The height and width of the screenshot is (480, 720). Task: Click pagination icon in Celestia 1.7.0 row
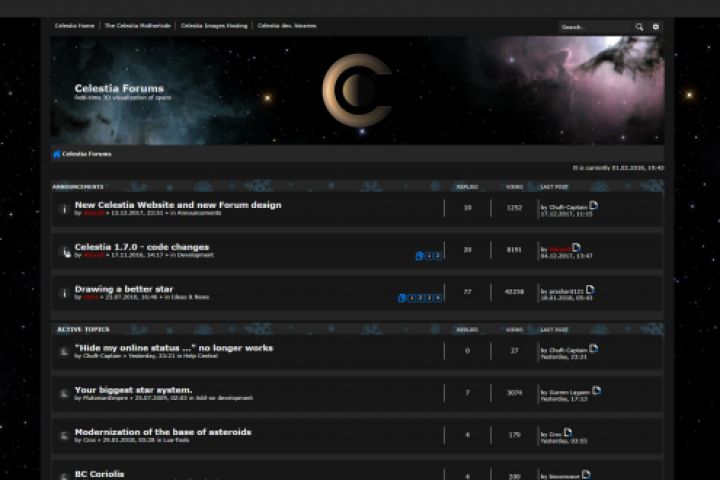click(x=419, y=256)
